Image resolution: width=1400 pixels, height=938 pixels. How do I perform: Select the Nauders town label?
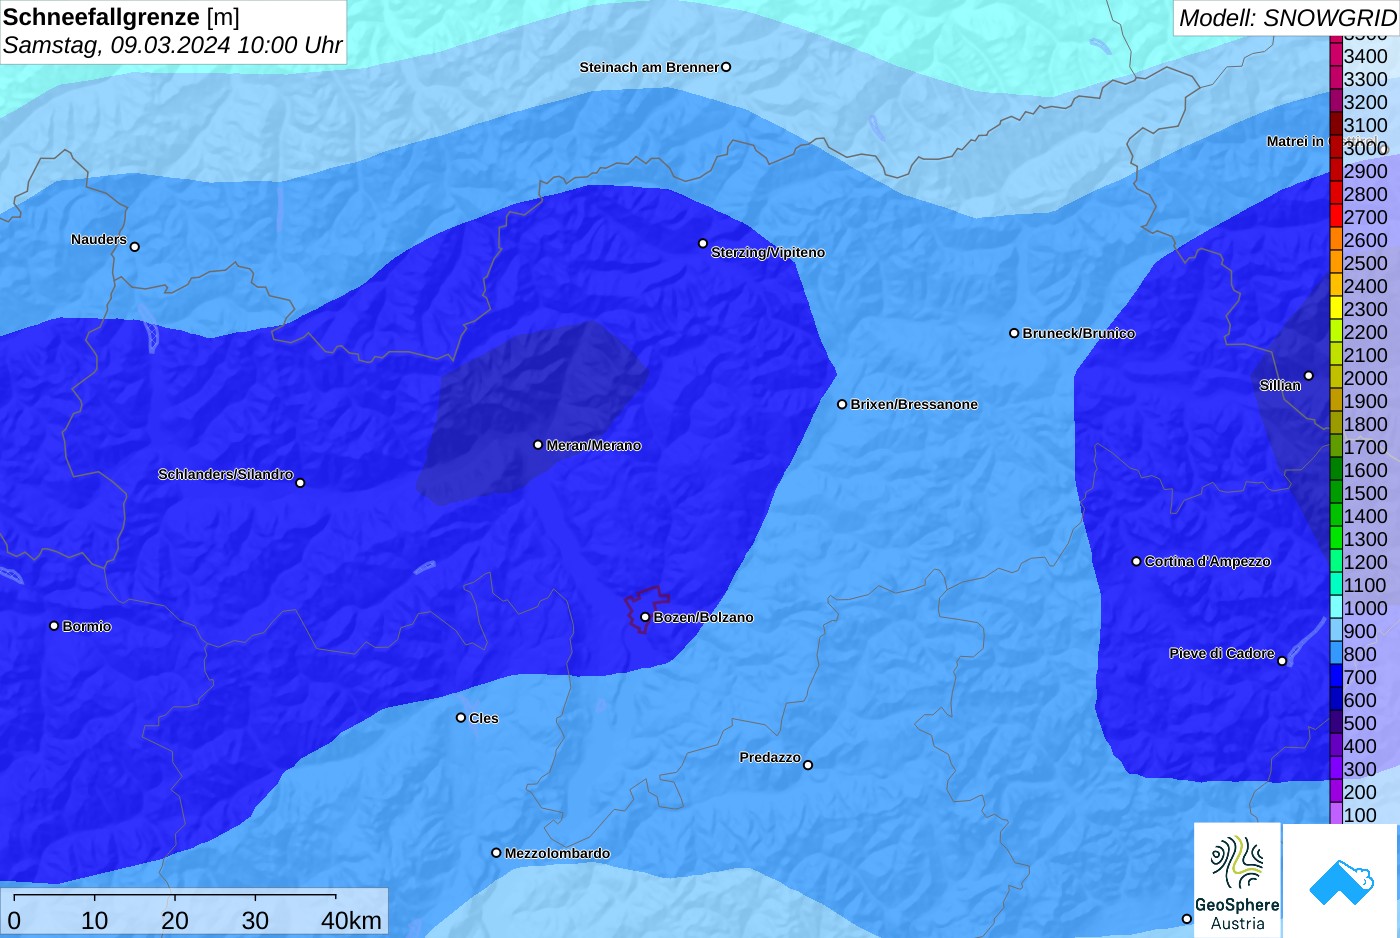pyautogui.click(x=99, y=239)
